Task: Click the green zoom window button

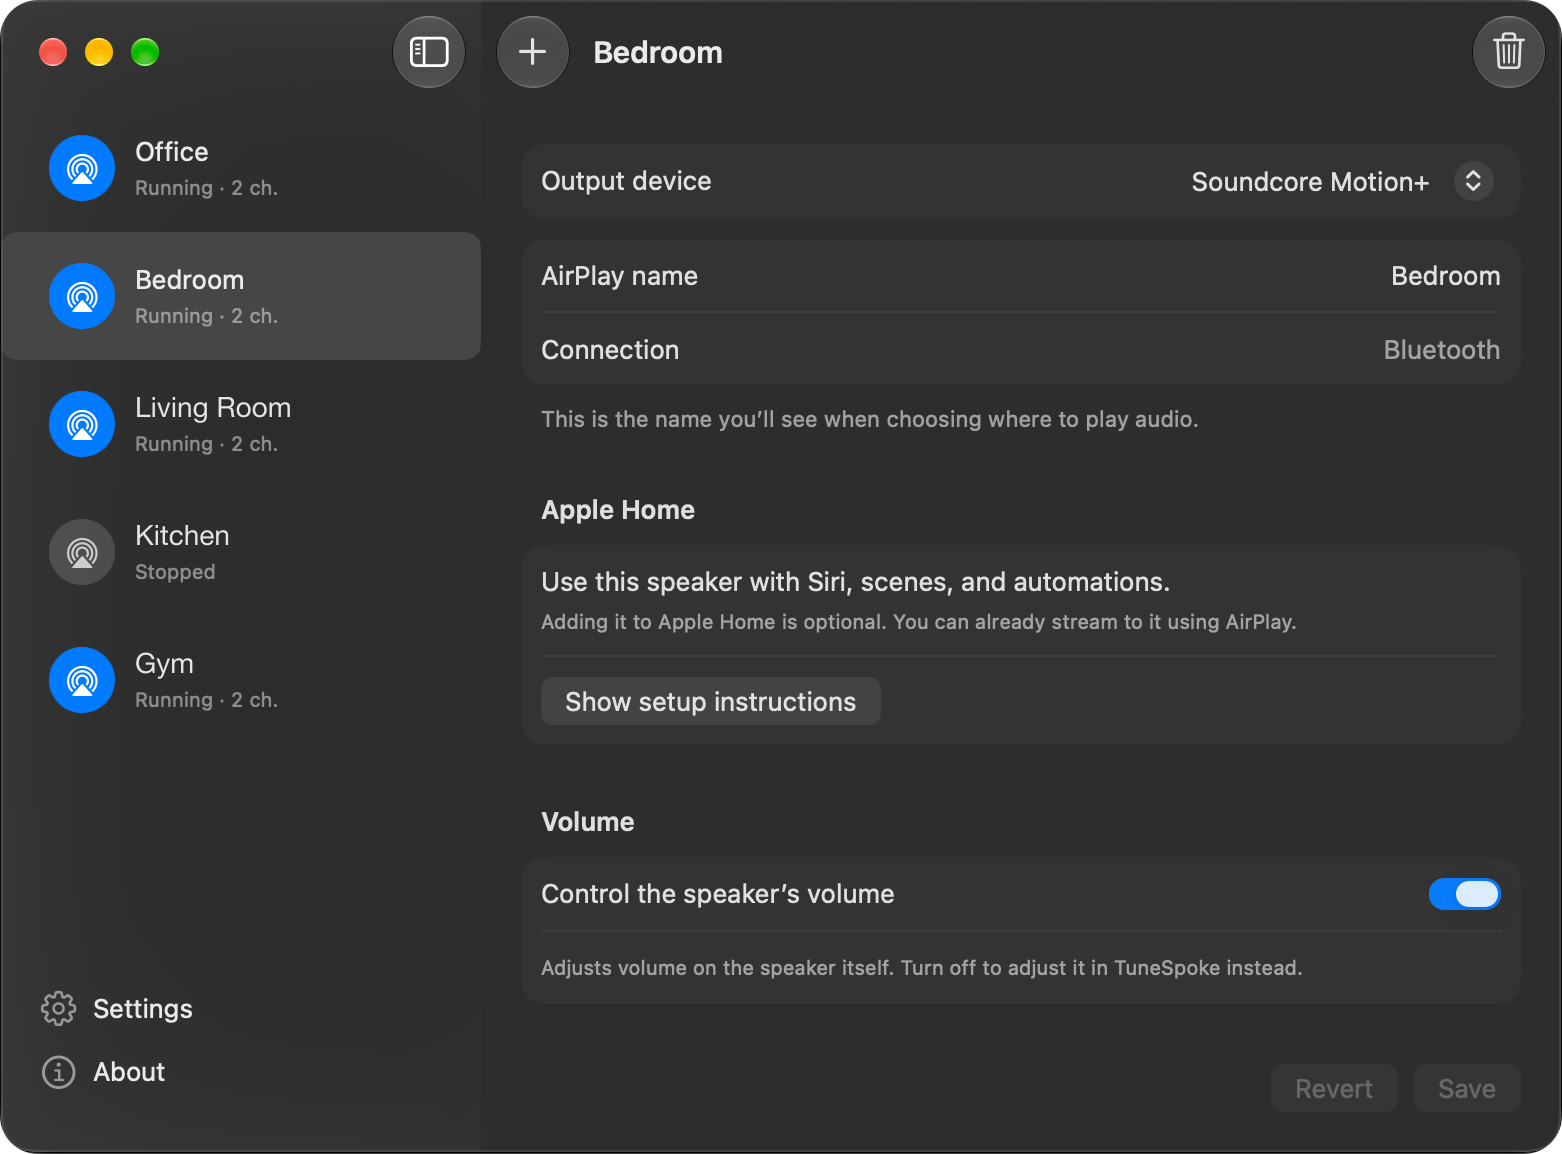Action: coord(145,52)
